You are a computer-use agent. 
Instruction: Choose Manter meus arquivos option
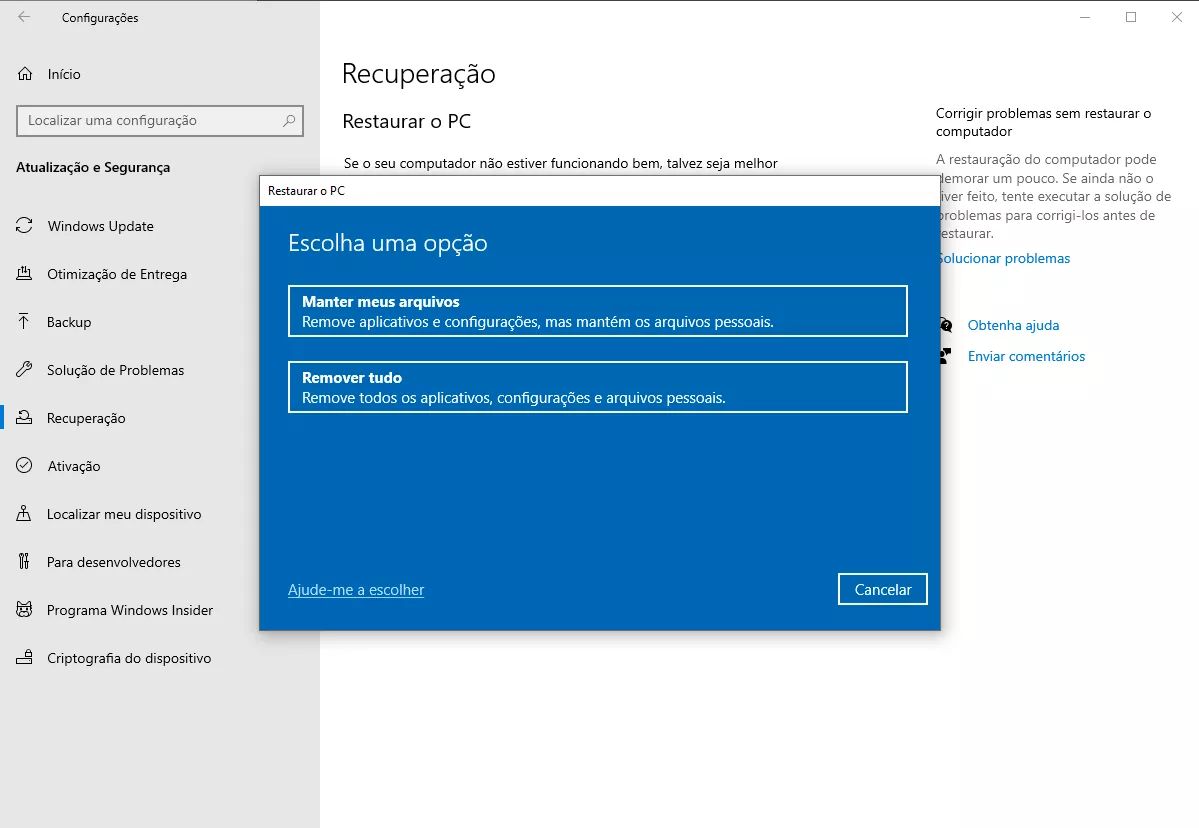point(597,311)
